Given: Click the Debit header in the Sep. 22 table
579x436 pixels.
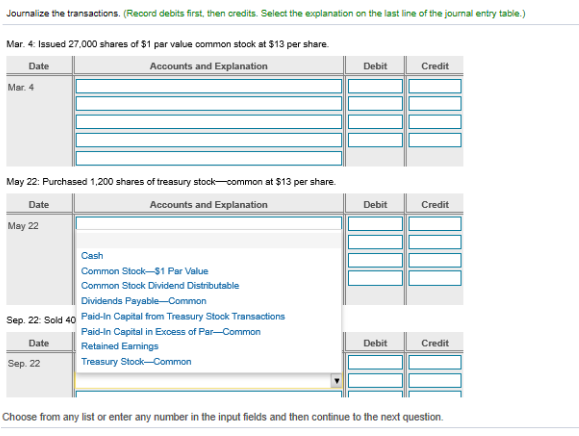Looking at the screenshot, I should [375, 343].
